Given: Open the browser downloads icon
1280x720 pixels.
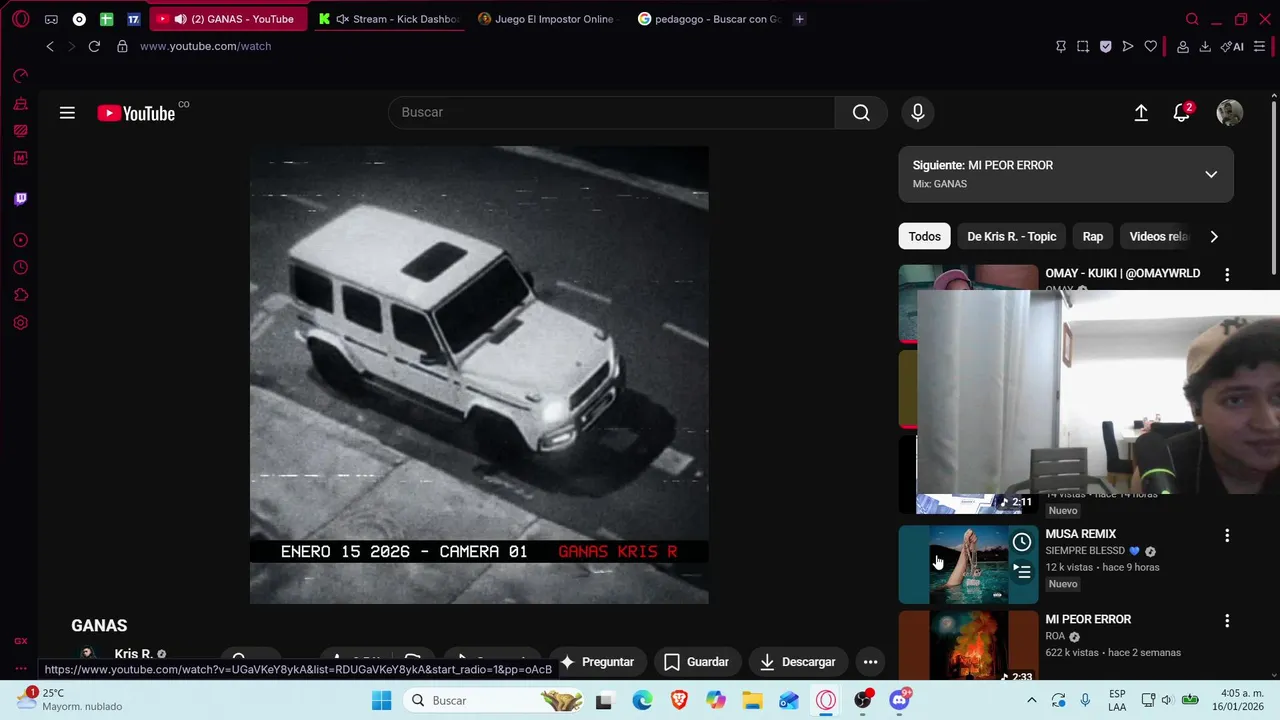Looking at the screenshot, I should click(1205, 46).
